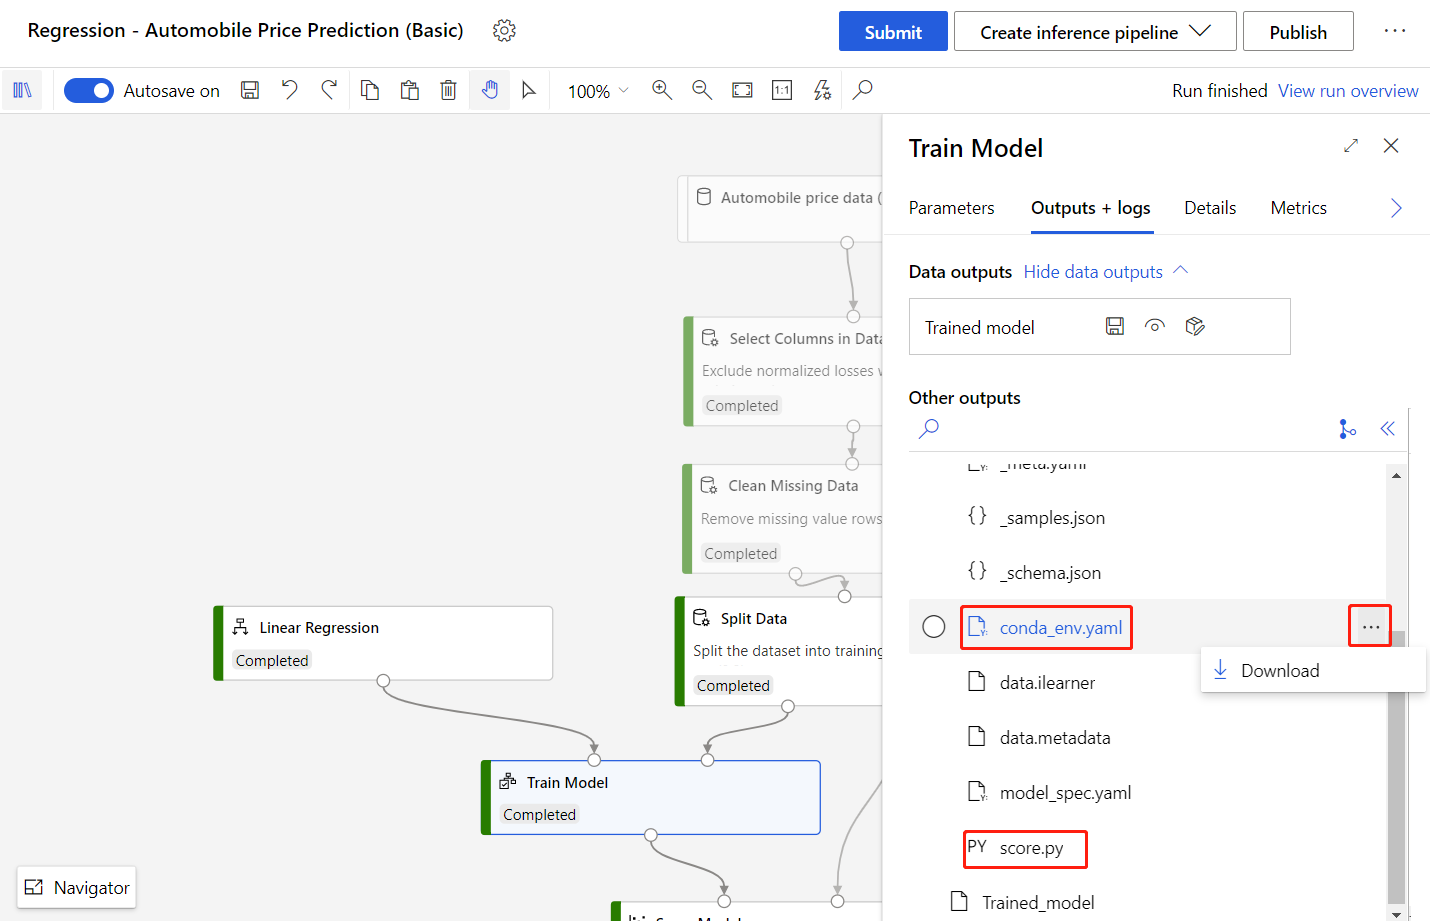Delete selected module with trash icon
1430x921 pixels.
448,90
